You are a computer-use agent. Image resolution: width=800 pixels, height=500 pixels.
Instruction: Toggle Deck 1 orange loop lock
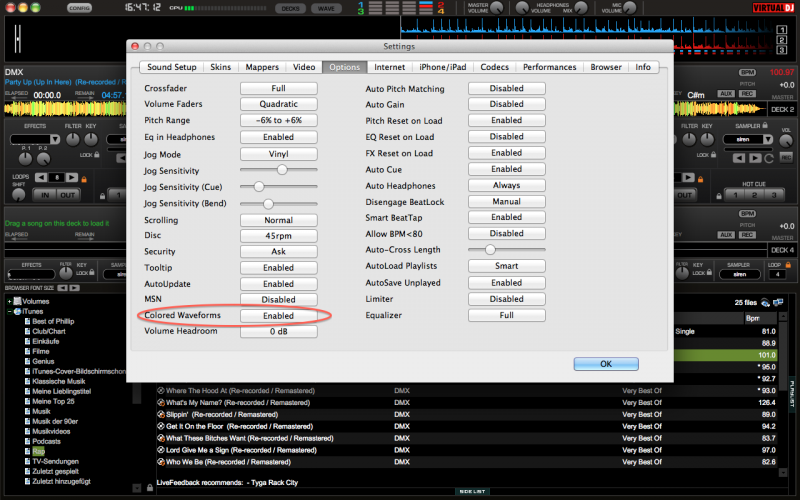(84, 179)
